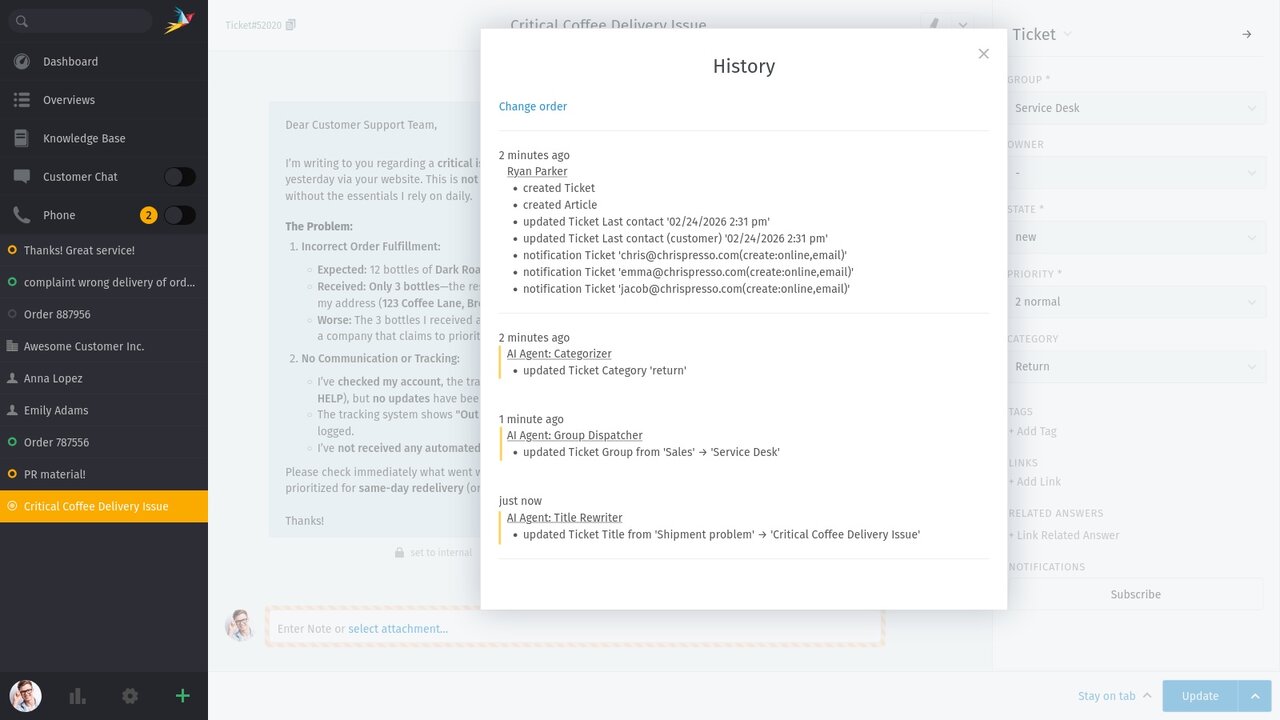
Task: Copy ticket number with clipboard icon
Action: [x=291, y=25]
